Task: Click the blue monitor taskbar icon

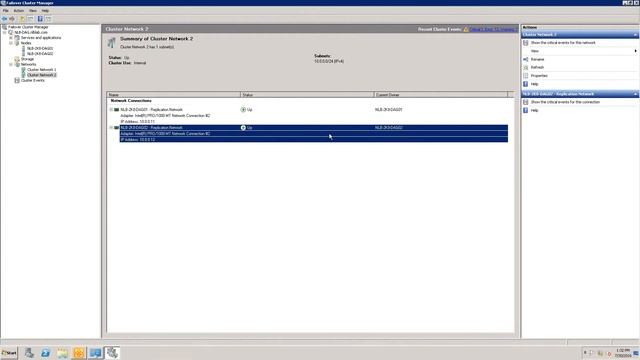Action: (96, 353)
